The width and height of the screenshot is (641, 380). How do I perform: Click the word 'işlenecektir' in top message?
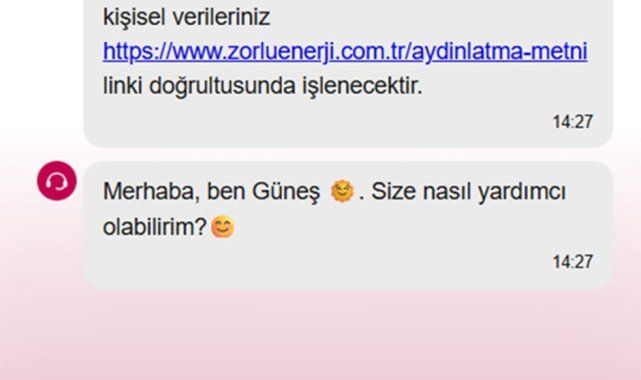pyautogui.click(x=362, y=86)
